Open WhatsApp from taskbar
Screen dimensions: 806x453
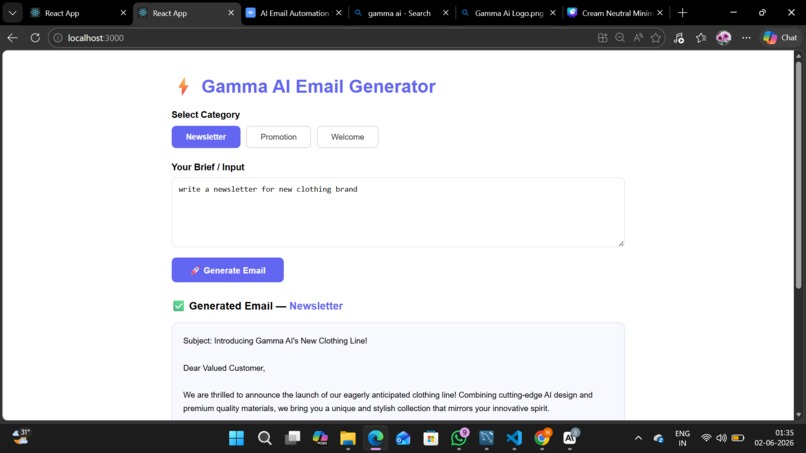[x=459, y=438]
